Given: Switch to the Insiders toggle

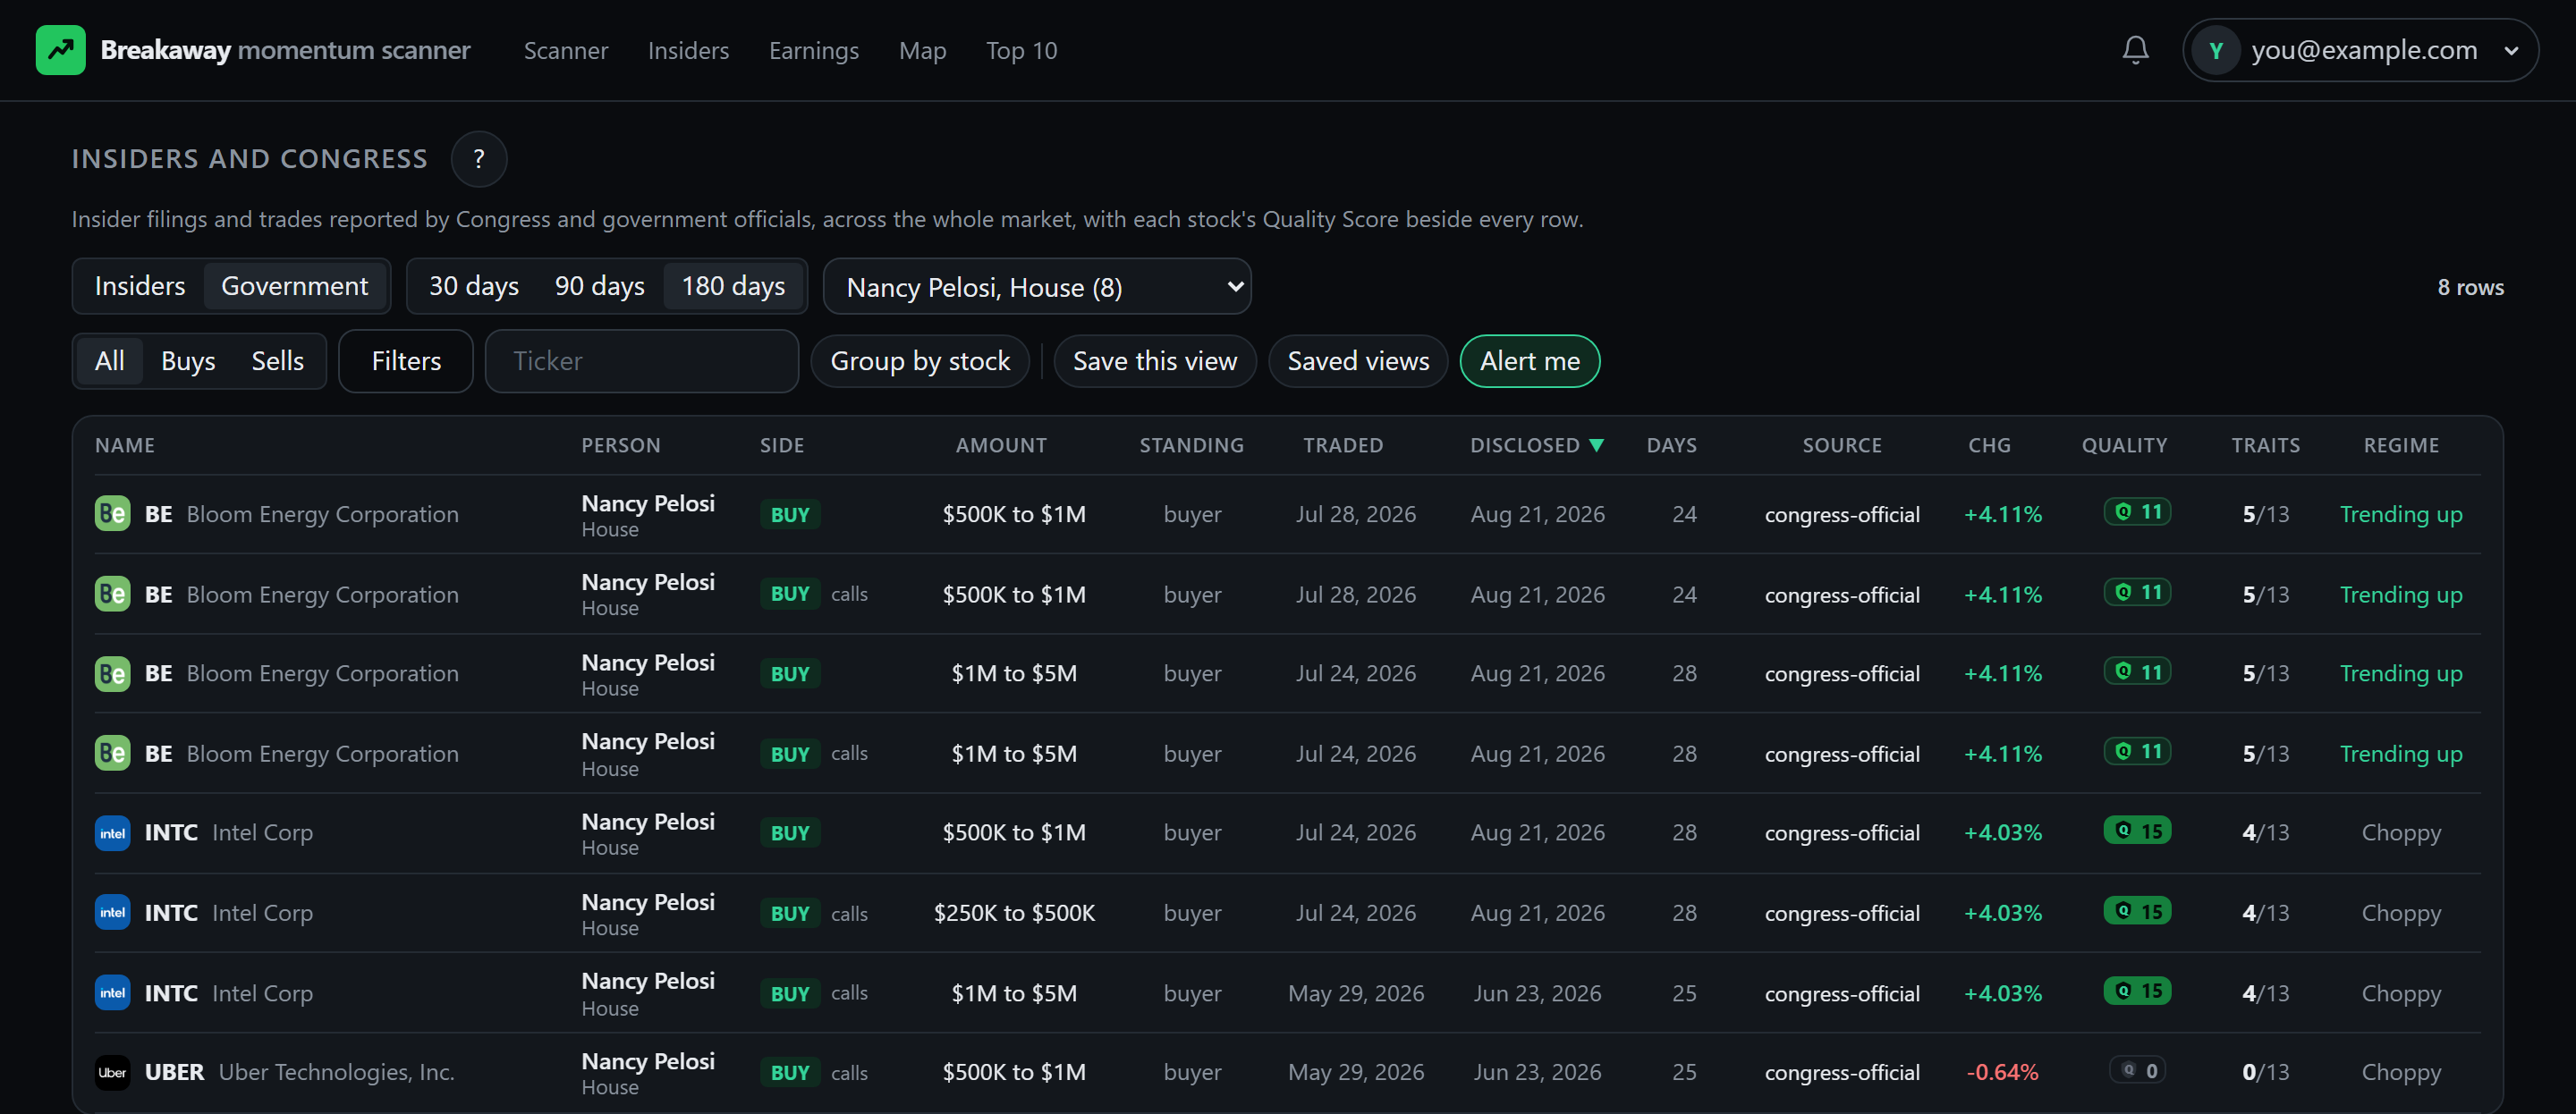Looking at the screenshot, I should (x=140, y=286).
